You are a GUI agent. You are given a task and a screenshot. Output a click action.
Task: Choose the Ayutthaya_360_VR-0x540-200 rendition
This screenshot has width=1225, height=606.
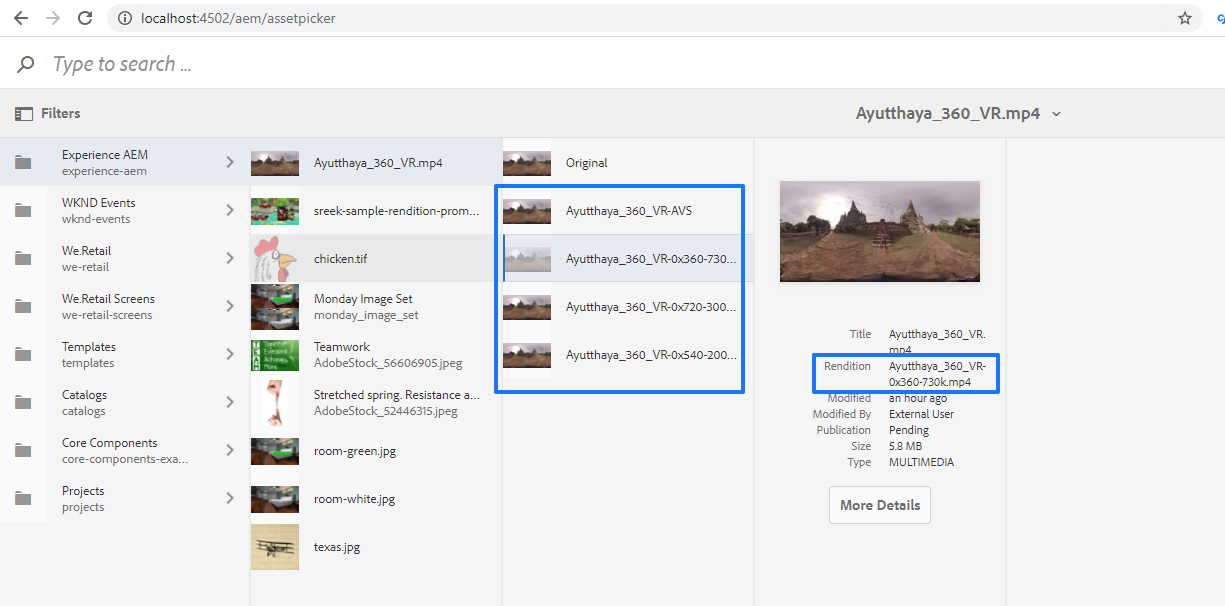652,355
